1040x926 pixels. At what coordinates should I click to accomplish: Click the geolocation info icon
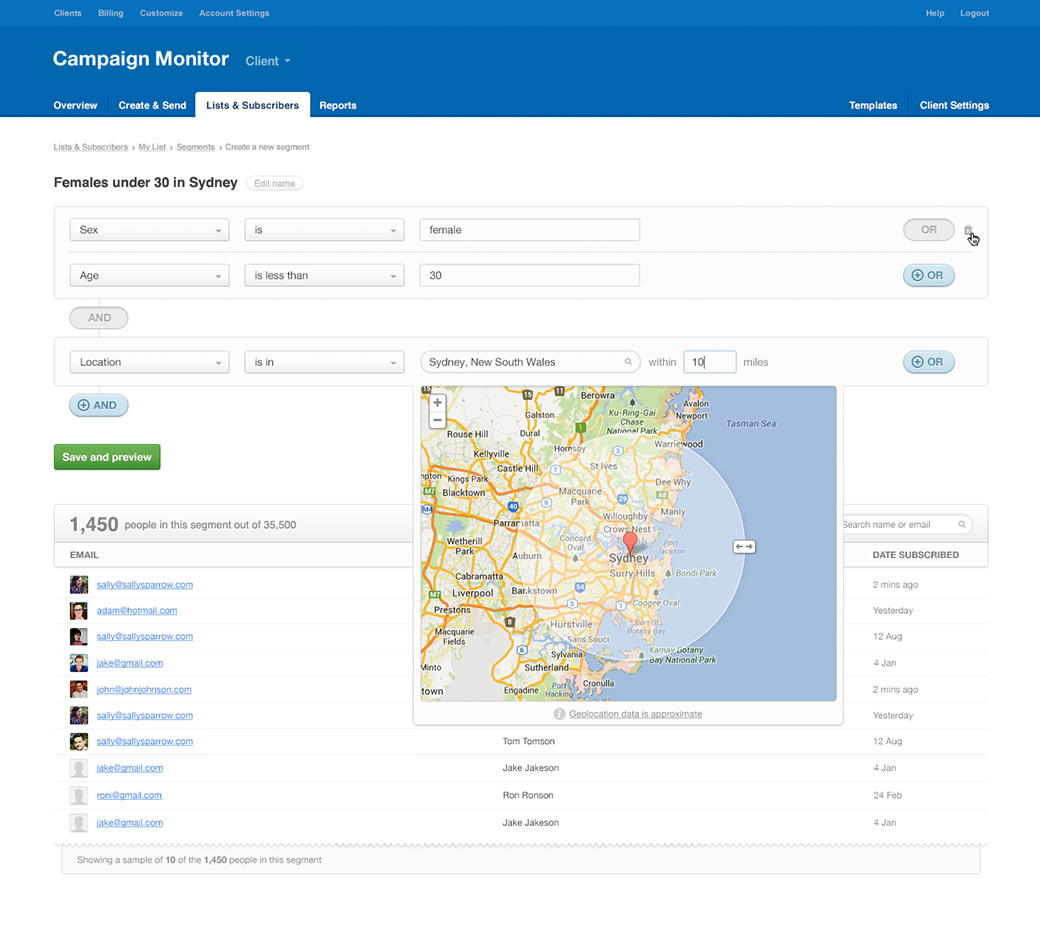point(559,714)
